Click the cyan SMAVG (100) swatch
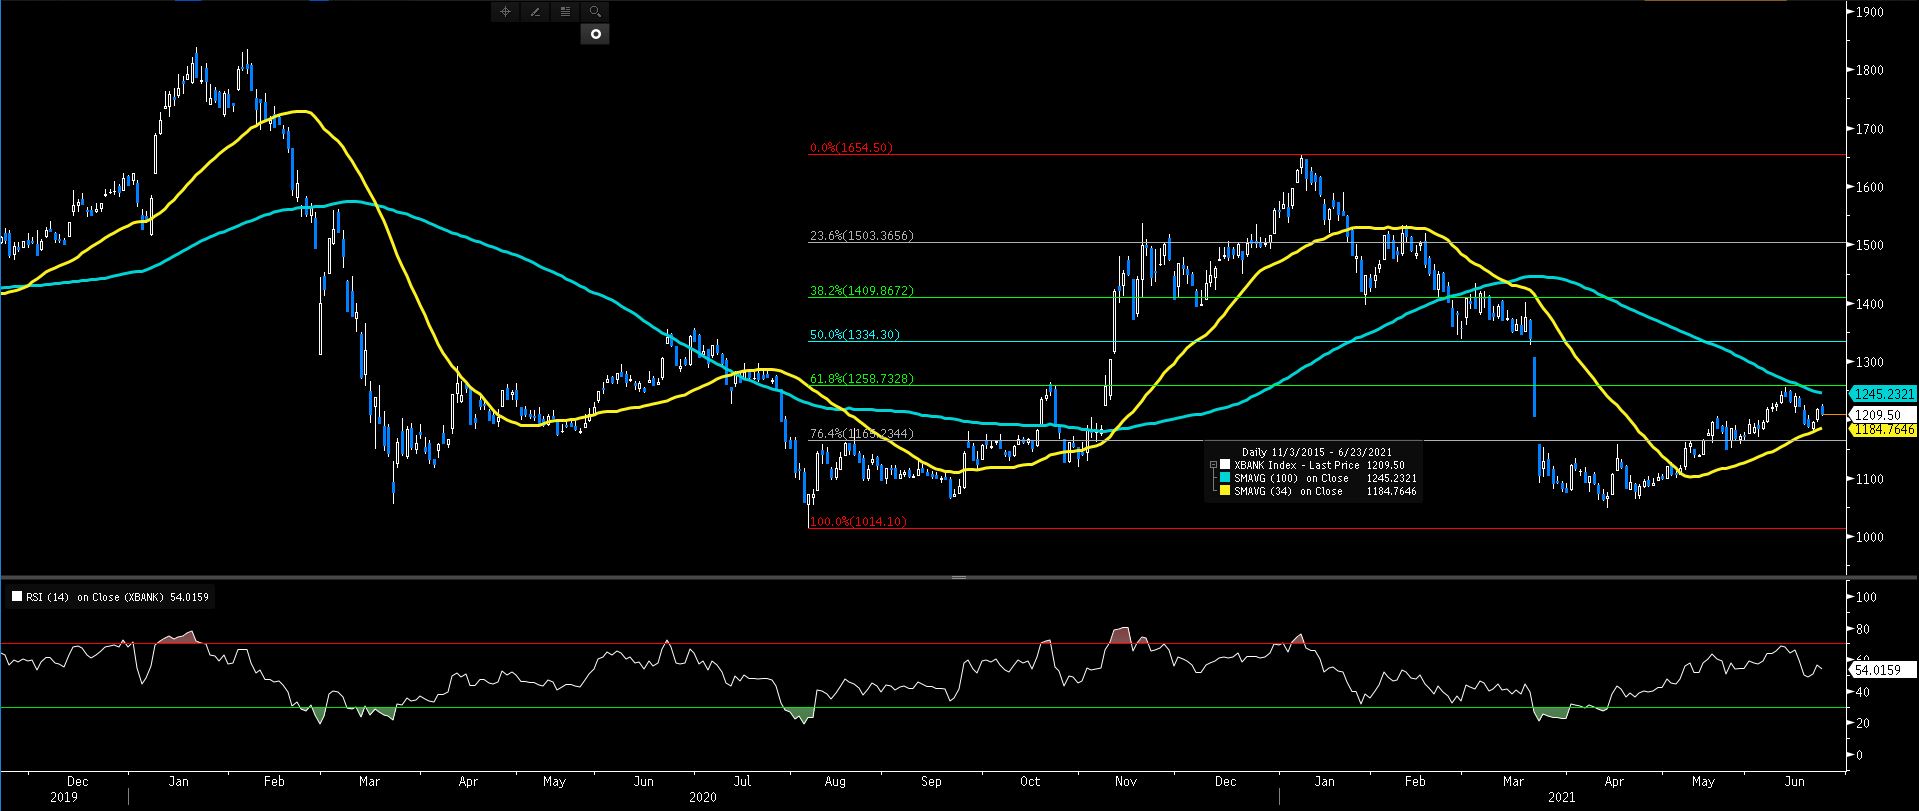The height and width of the screenshot is (811, 1919). point(1225,478)
